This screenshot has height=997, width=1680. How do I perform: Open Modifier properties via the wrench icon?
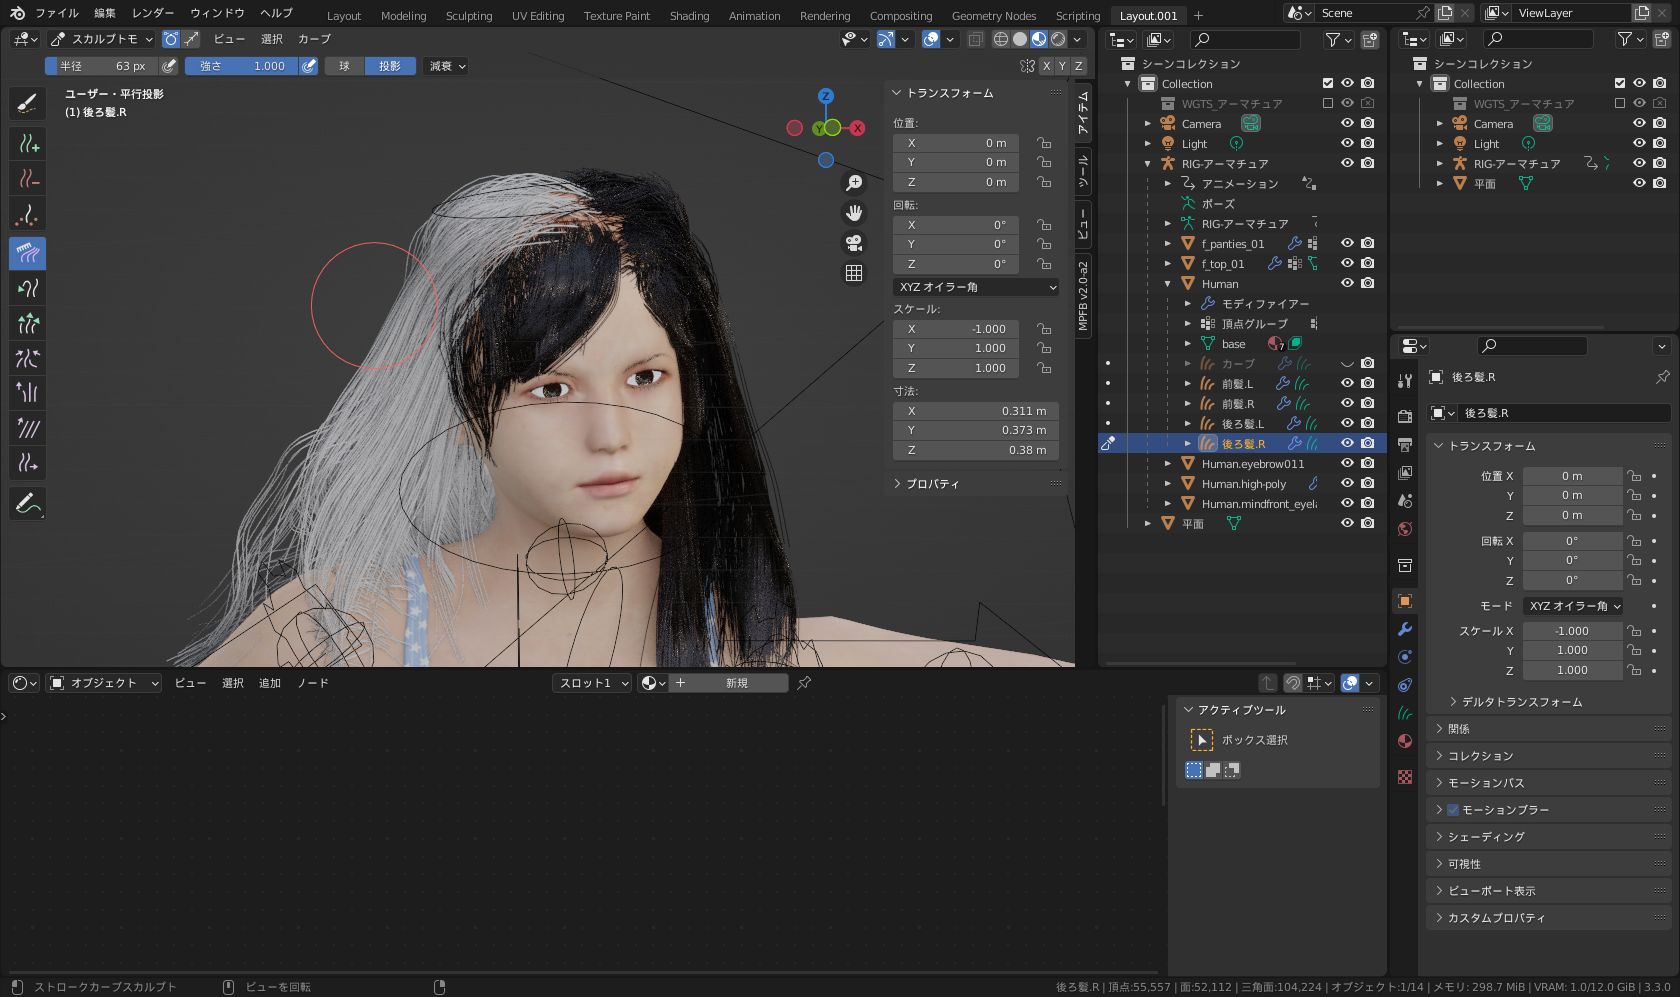click(1404, 628)
